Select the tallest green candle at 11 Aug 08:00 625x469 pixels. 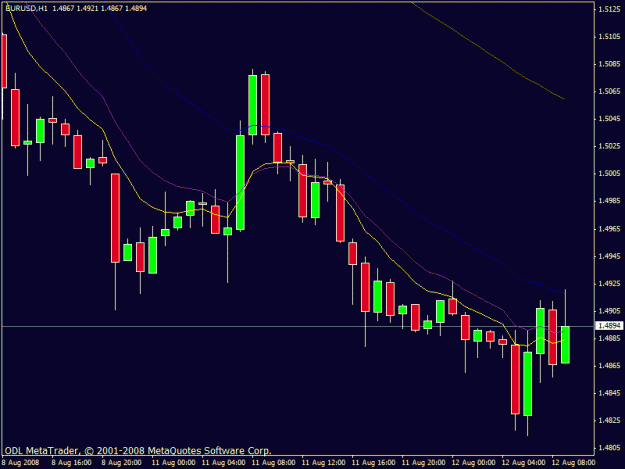(x=252, y=105)
